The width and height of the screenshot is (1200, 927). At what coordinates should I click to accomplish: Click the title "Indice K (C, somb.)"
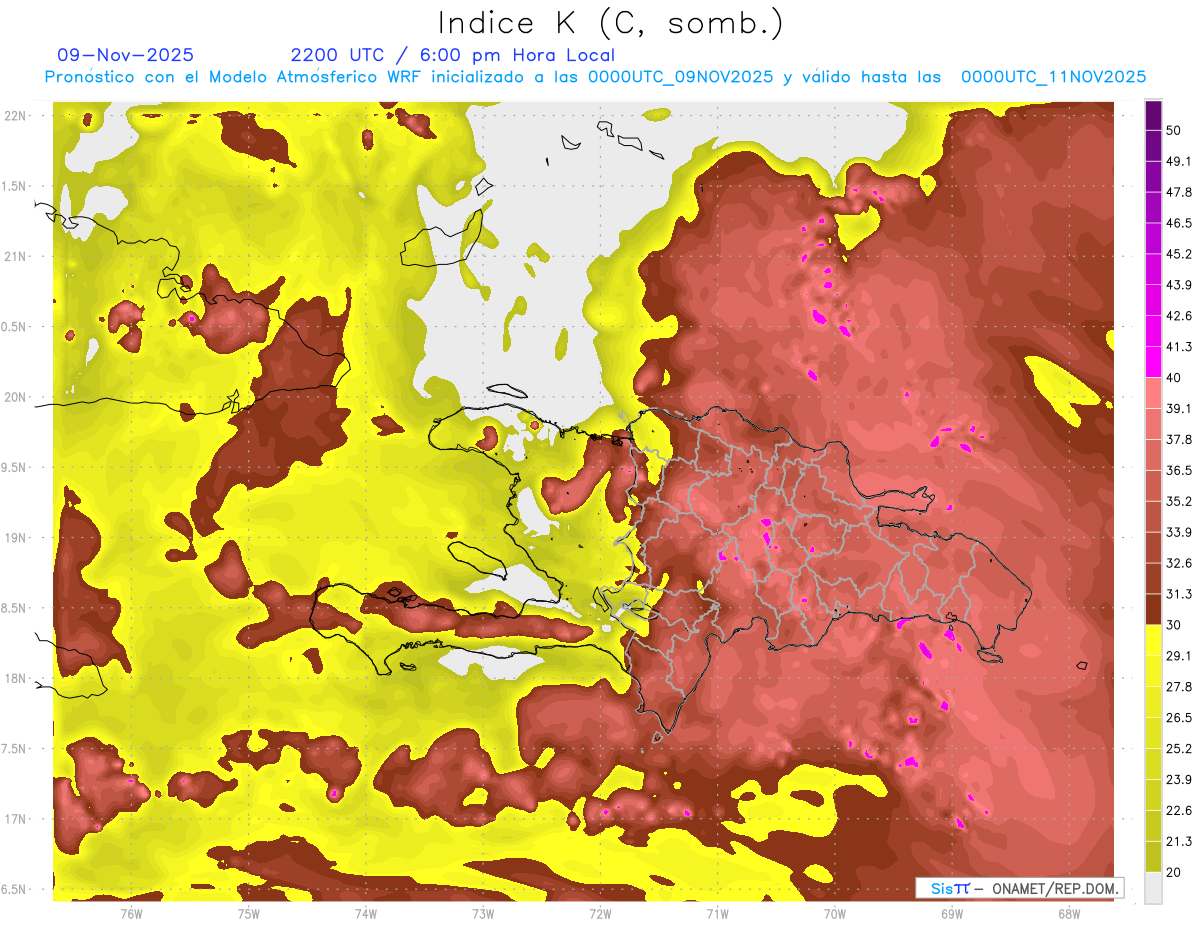coord(611,23)
